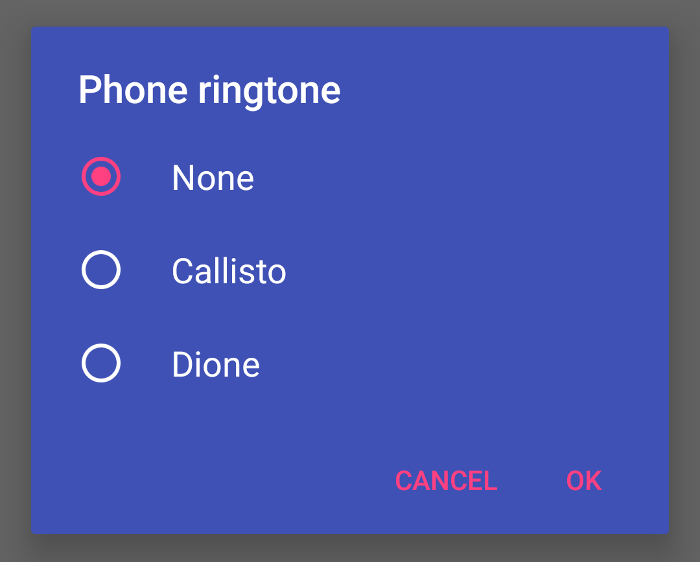Discard ringtone changes via the pink CANCEL text
The width and height of the screenshot is (700, 562).
[x=446, y=481]
